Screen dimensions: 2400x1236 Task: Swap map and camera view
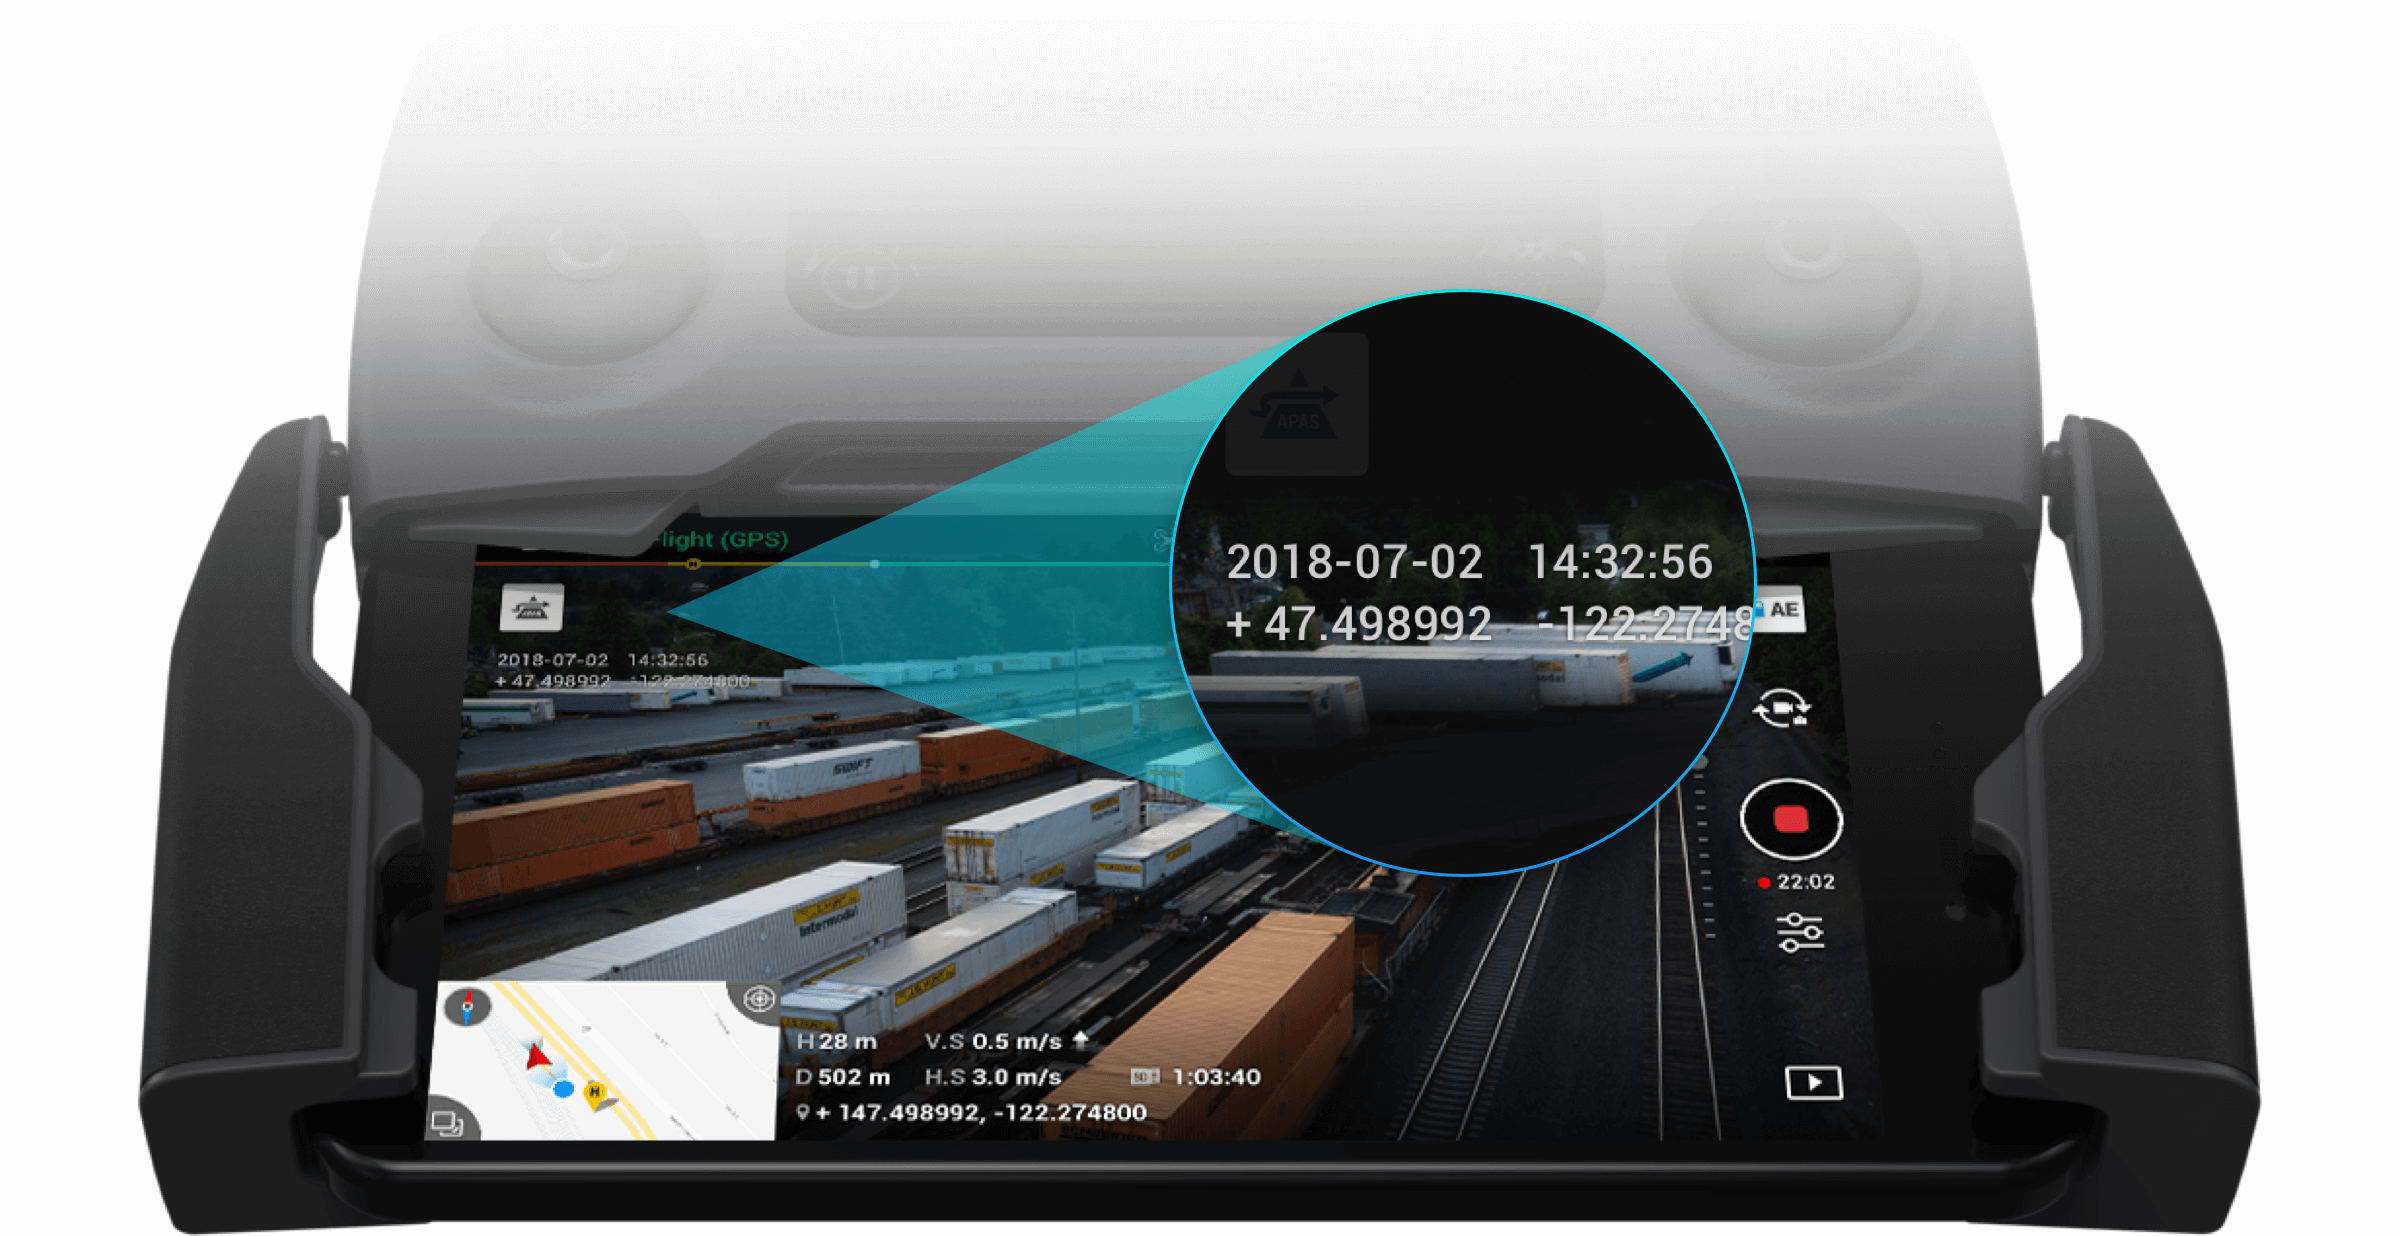446,1124
